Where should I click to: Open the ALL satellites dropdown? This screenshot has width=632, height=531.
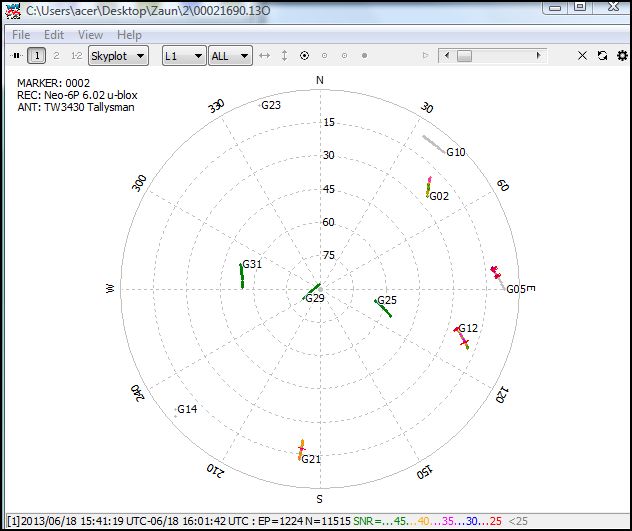click(230, 56)
